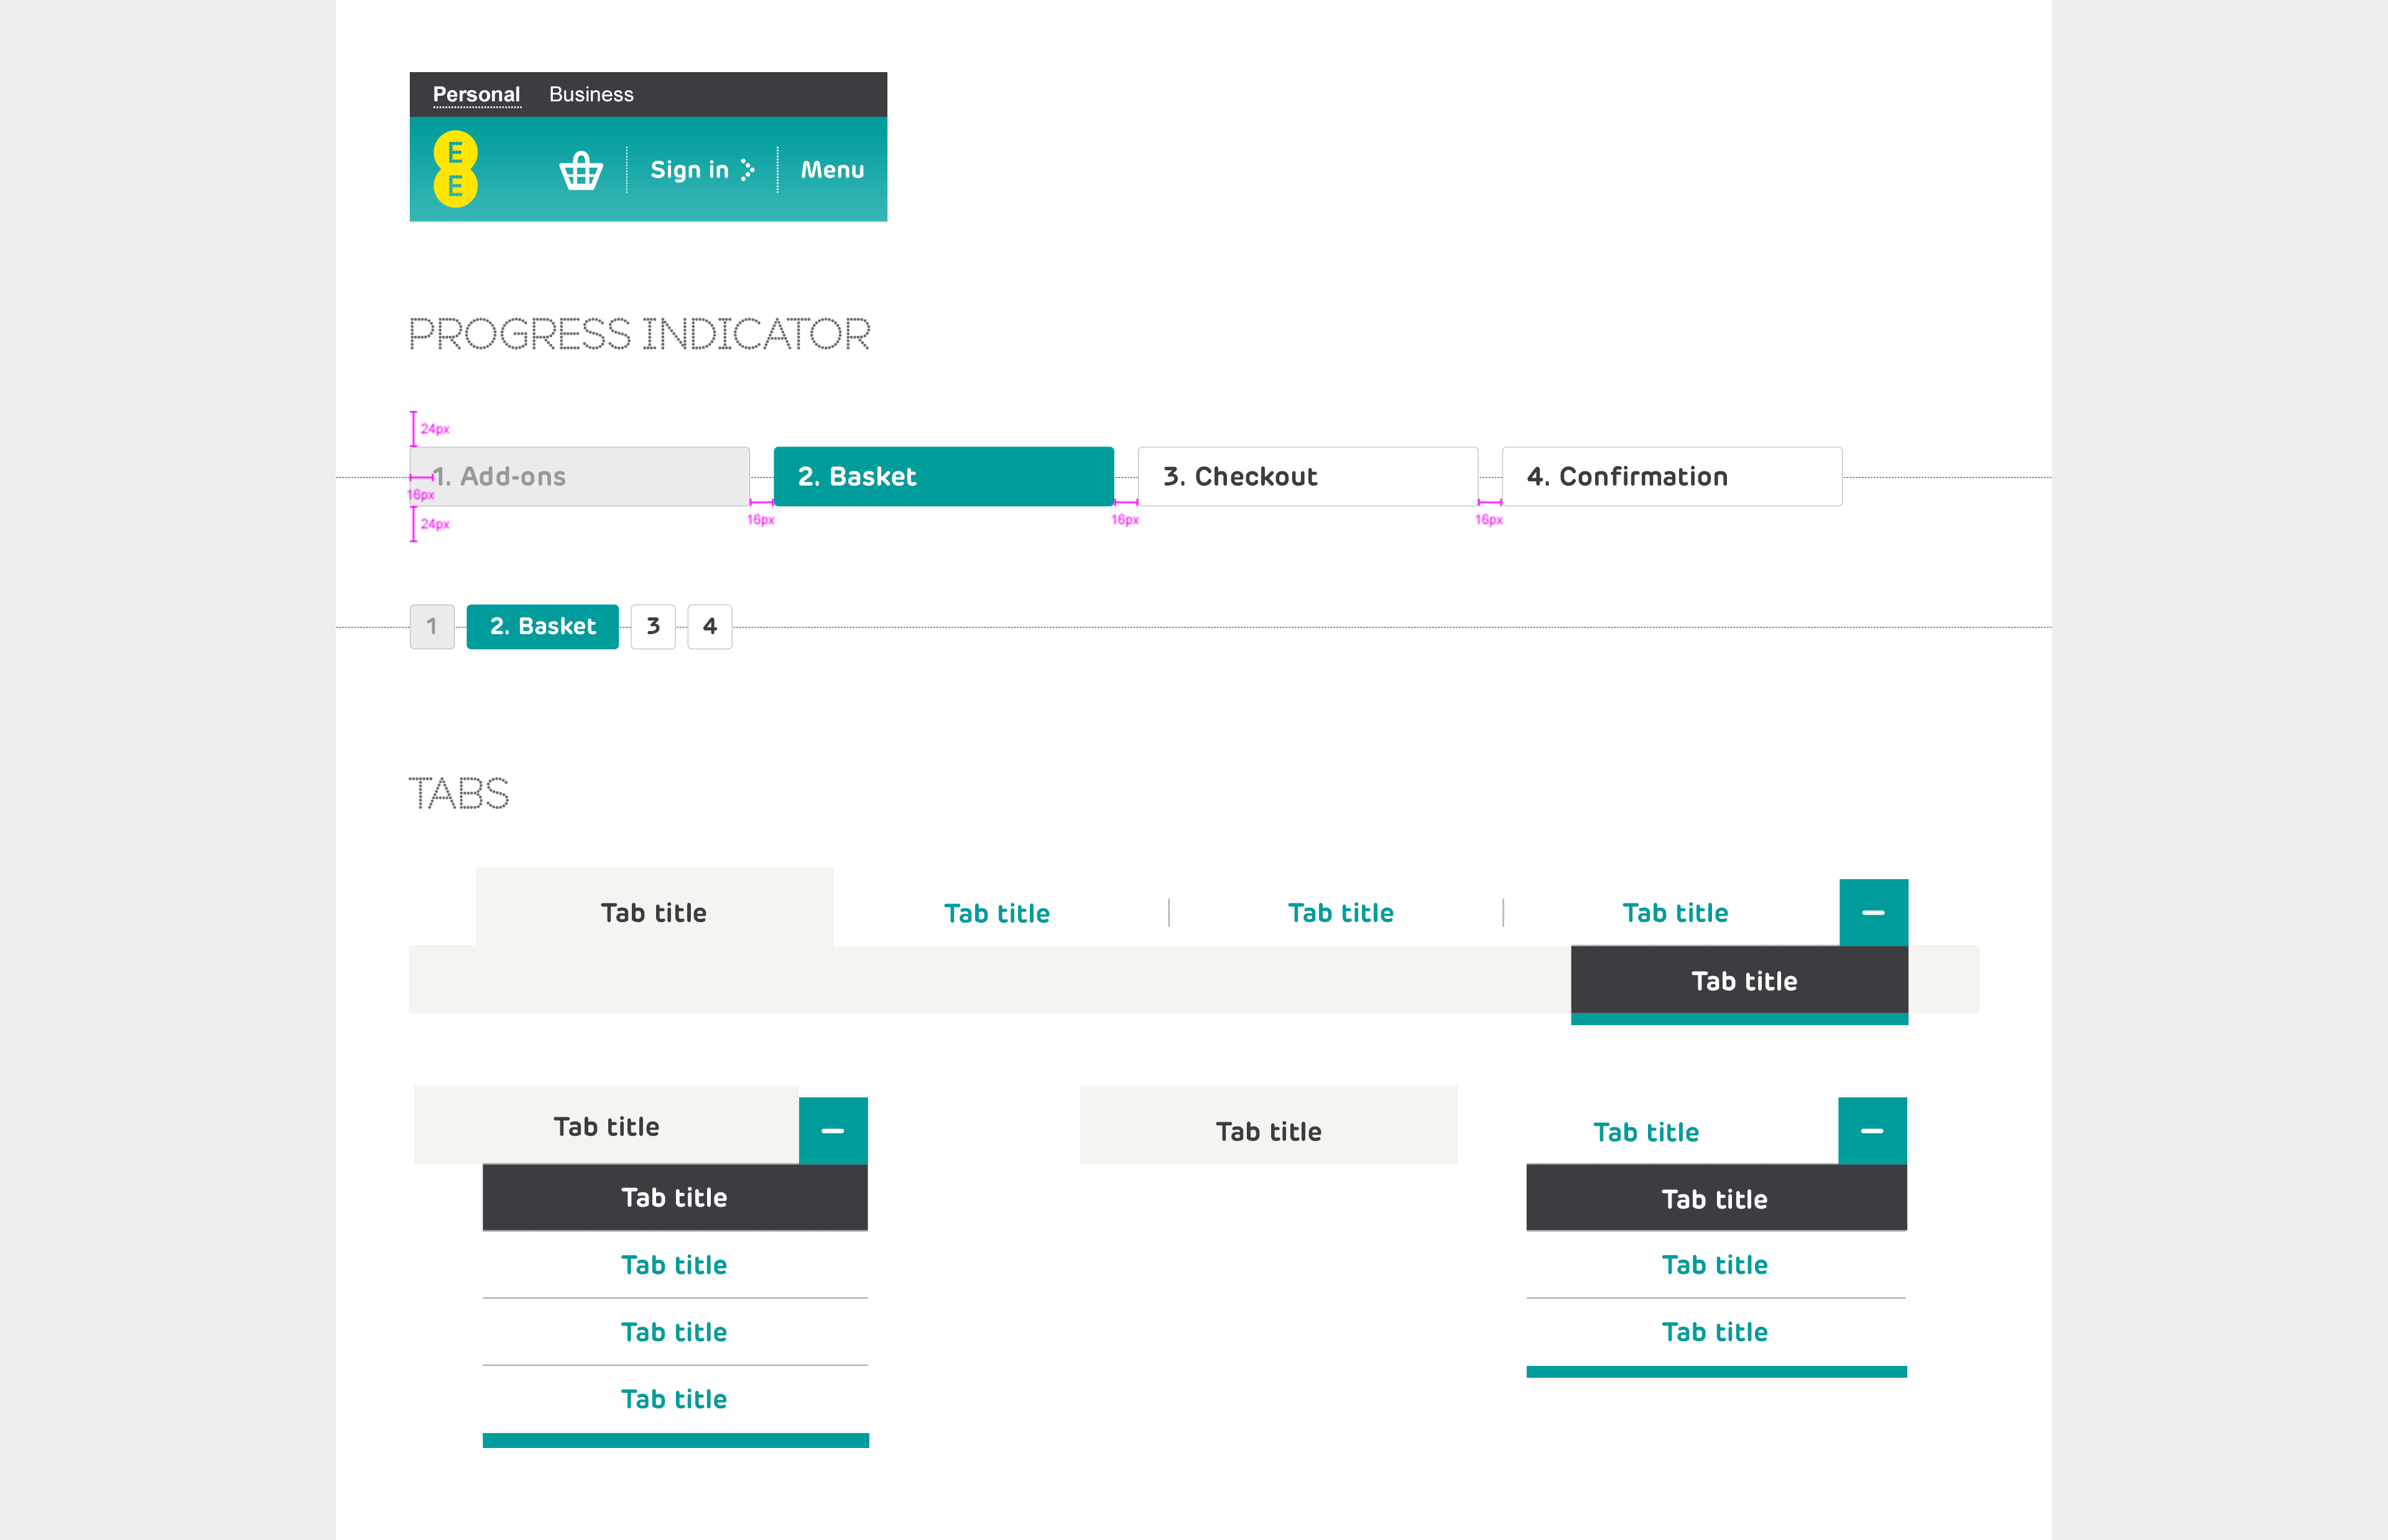
Task: Select the active grey Tab title in wide tab bar
Action: (x=654, y=907)
